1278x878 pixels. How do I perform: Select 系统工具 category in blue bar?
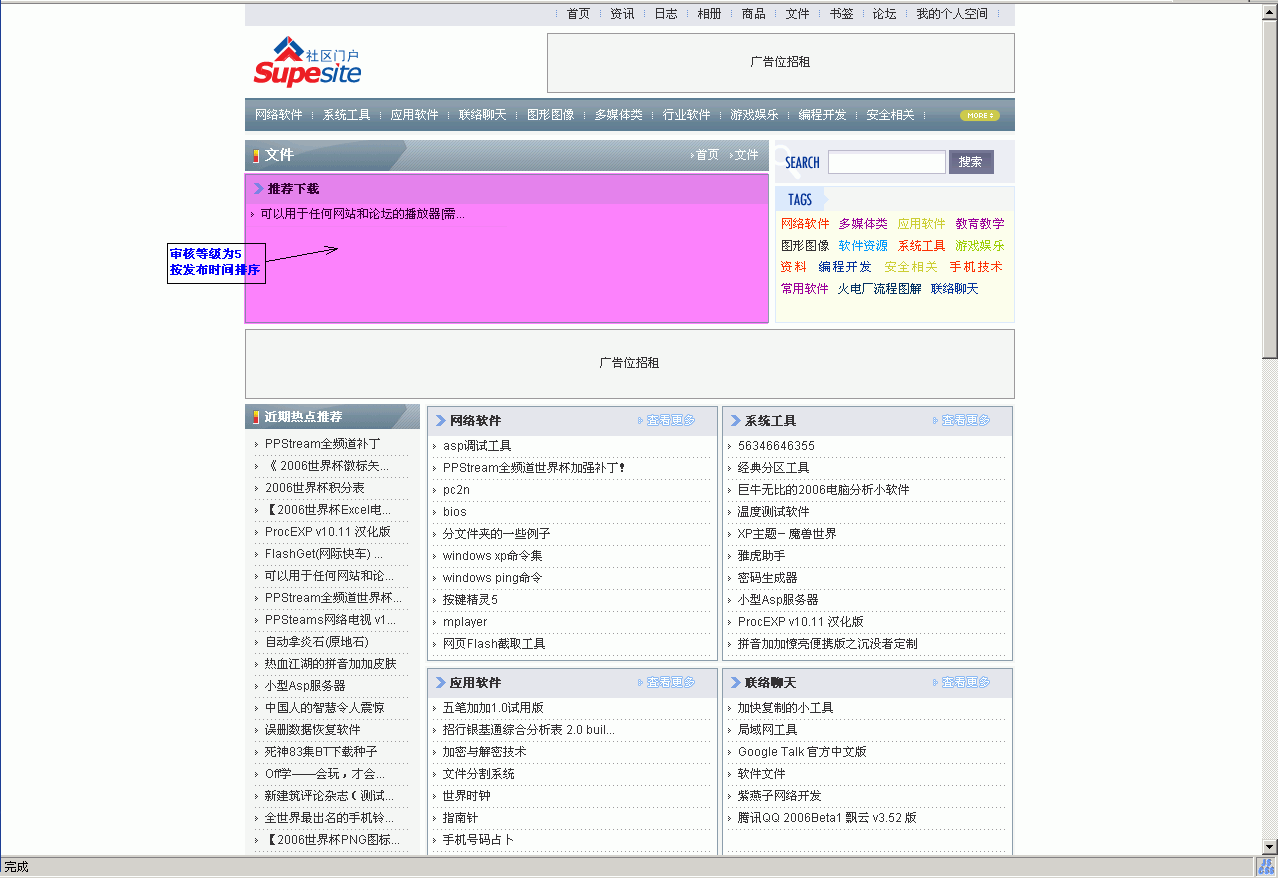(347, 115)
